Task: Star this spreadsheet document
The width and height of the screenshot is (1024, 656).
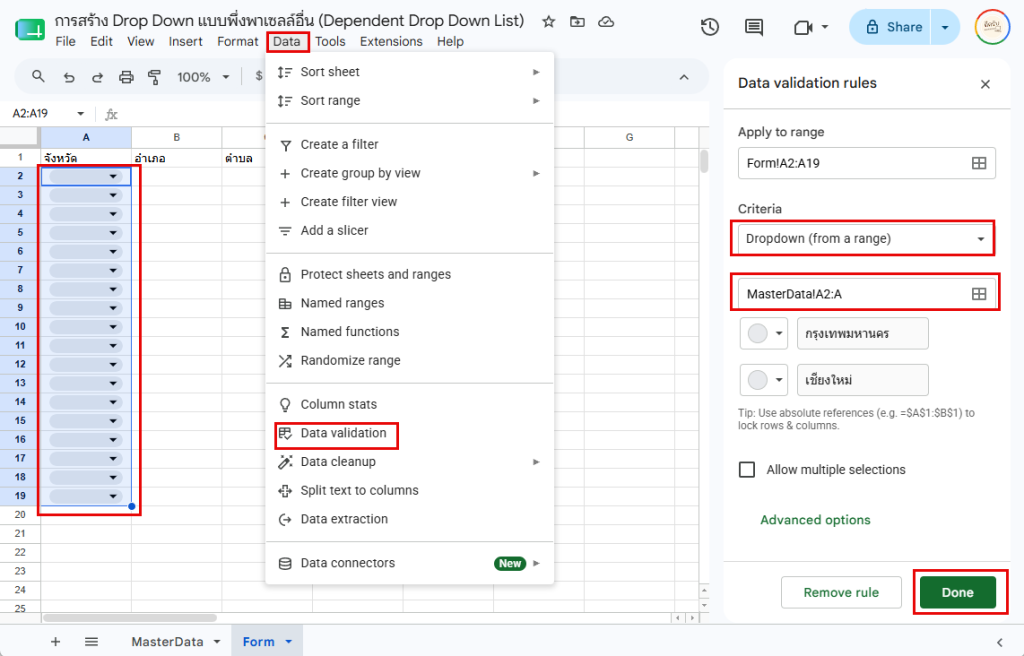Action: click(x=549, y=22)
